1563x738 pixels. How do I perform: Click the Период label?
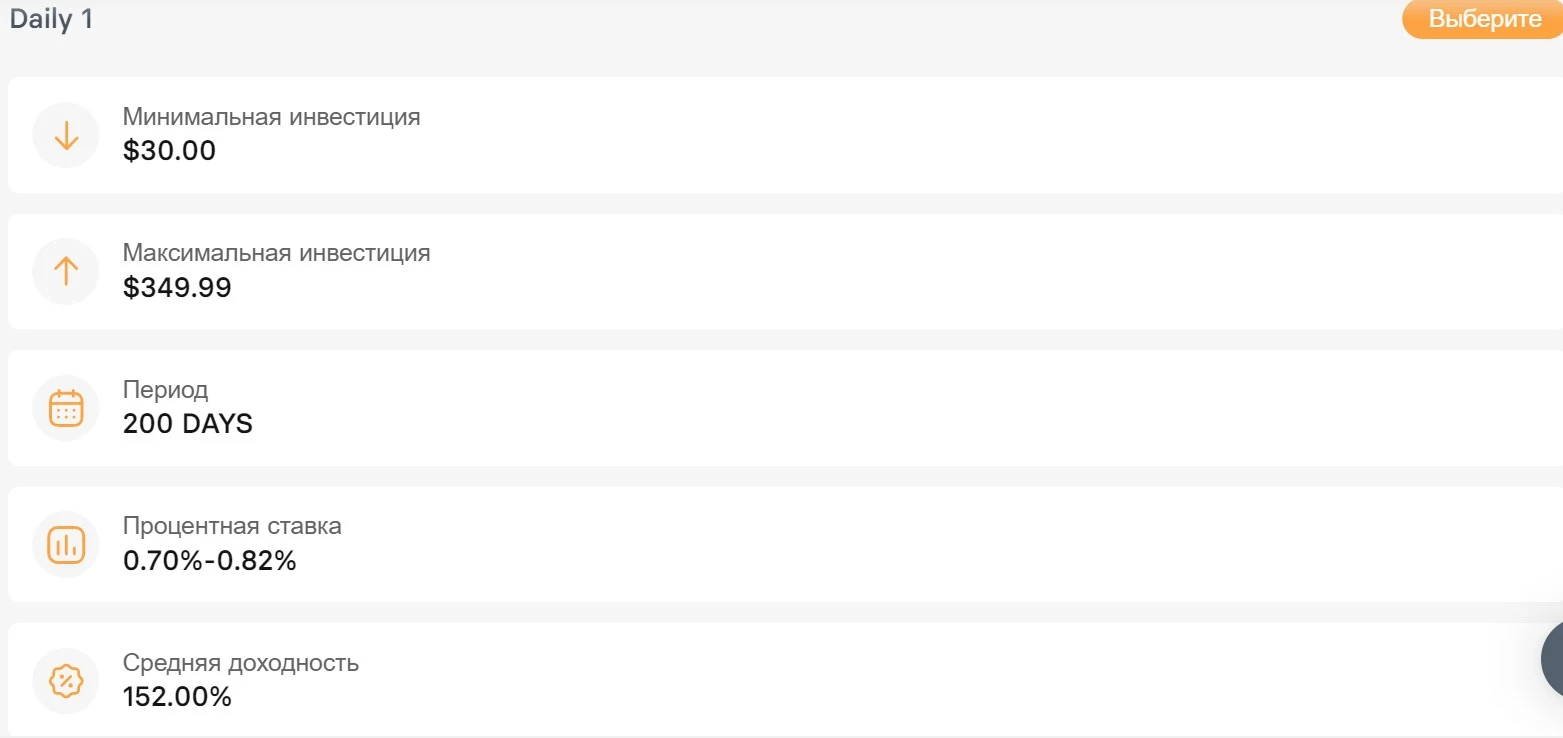pos(165,390)
